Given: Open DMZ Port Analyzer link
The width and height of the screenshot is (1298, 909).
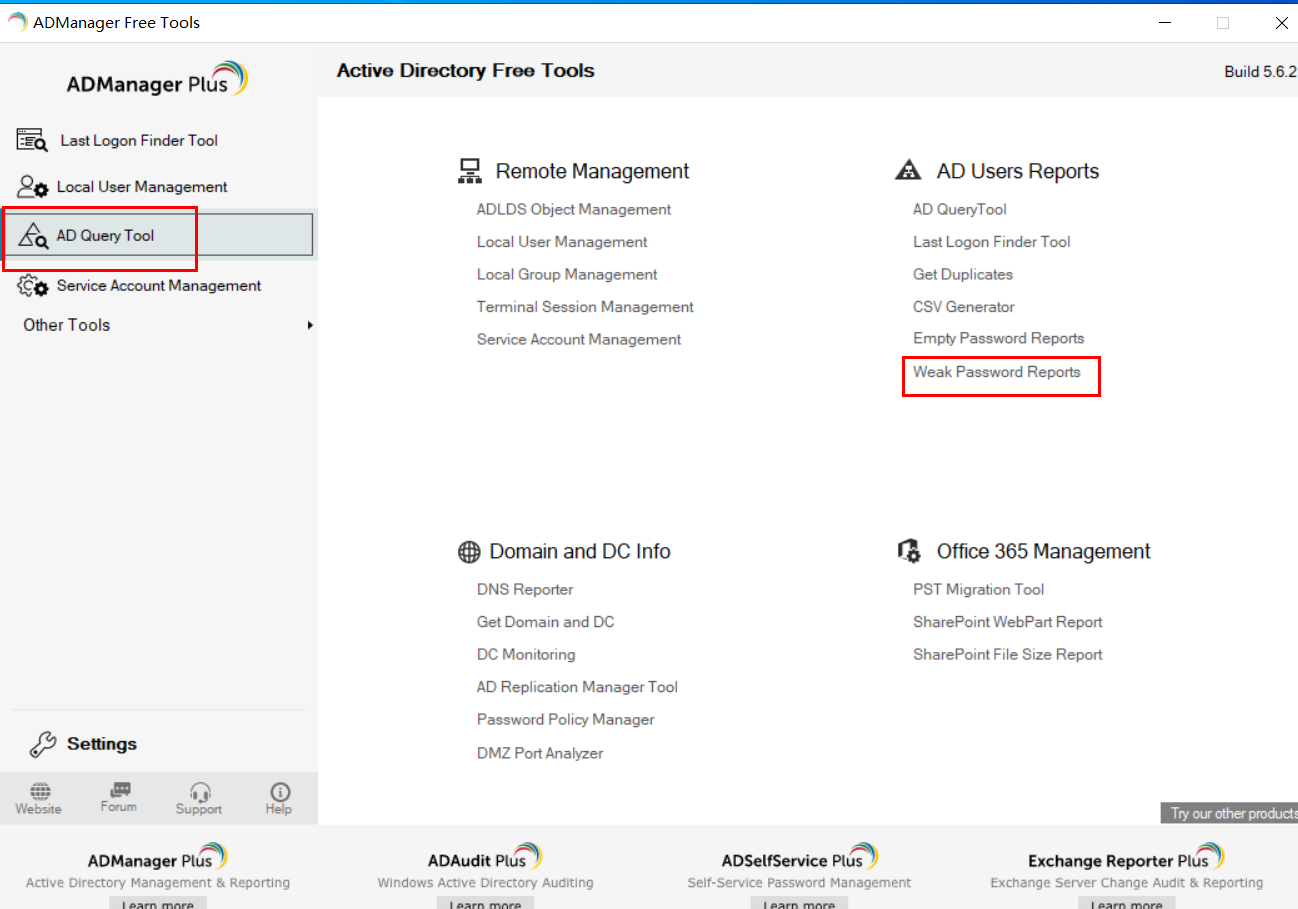Looking at the screenshot, I should tap(540, 753).
